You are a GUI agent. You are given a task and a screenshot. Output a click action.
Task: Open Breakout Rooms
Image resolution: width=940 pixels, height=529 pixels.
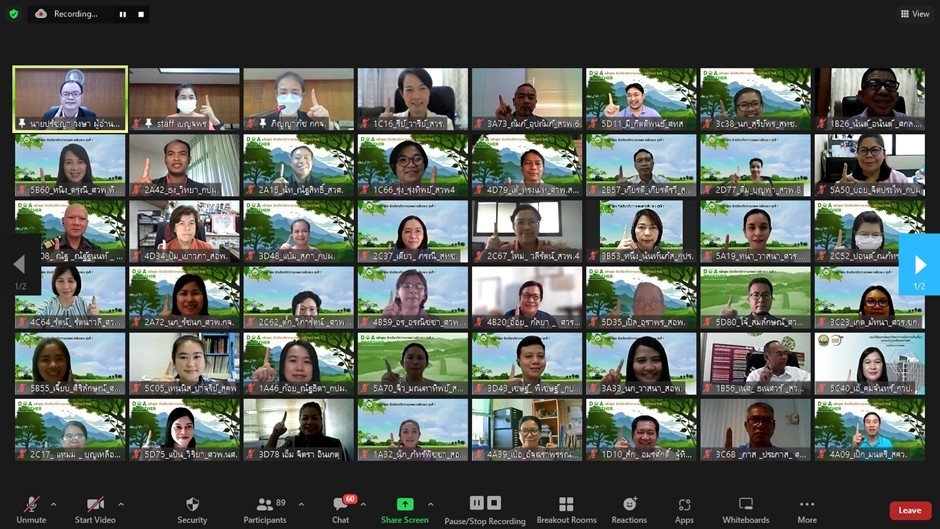point(567,510)
